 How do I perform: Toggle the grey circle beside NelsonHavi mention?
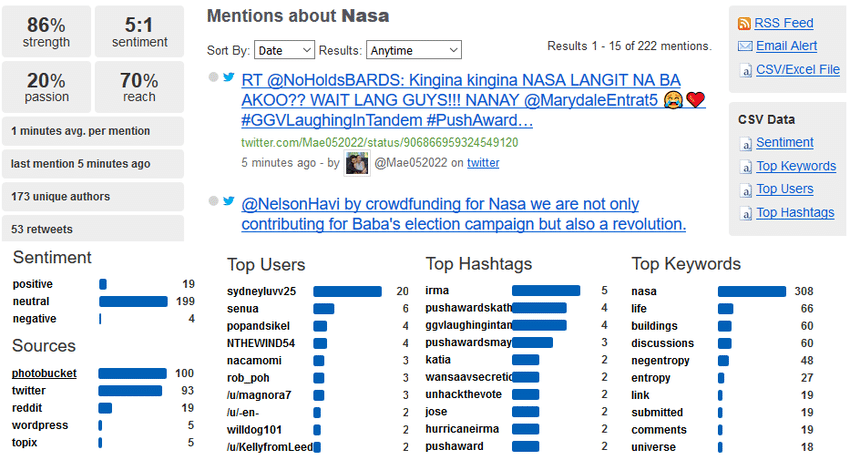tap(214, 201)
